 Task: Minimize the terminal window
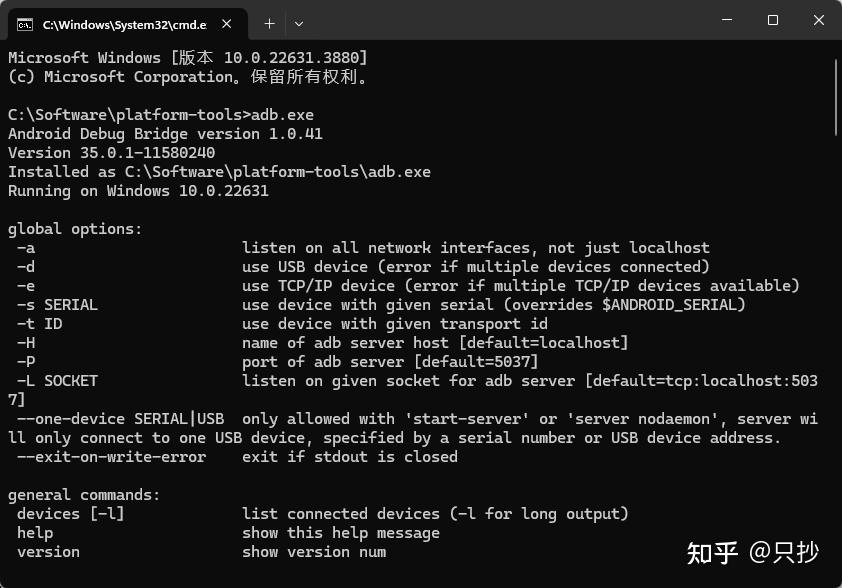[x=726, y=20]
